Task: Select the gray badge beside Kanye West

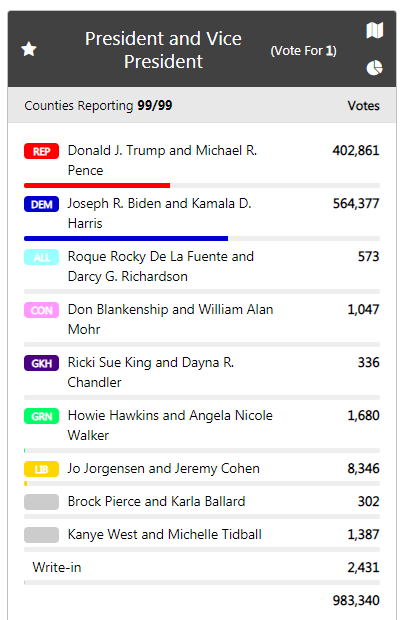Action: [42, 535]
